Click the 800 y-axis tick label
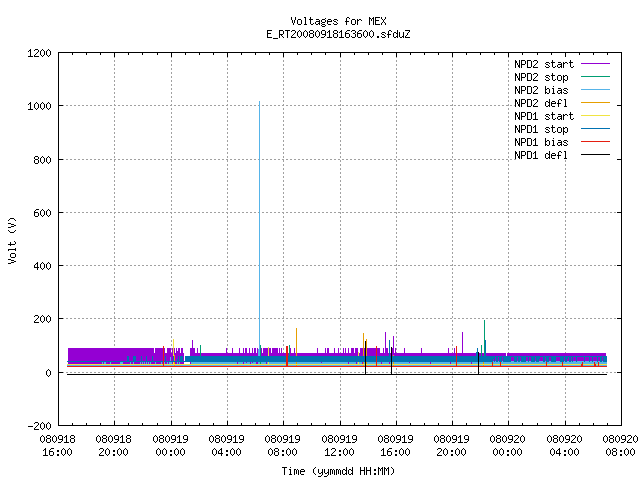640x480 pixels. (42, 160)
